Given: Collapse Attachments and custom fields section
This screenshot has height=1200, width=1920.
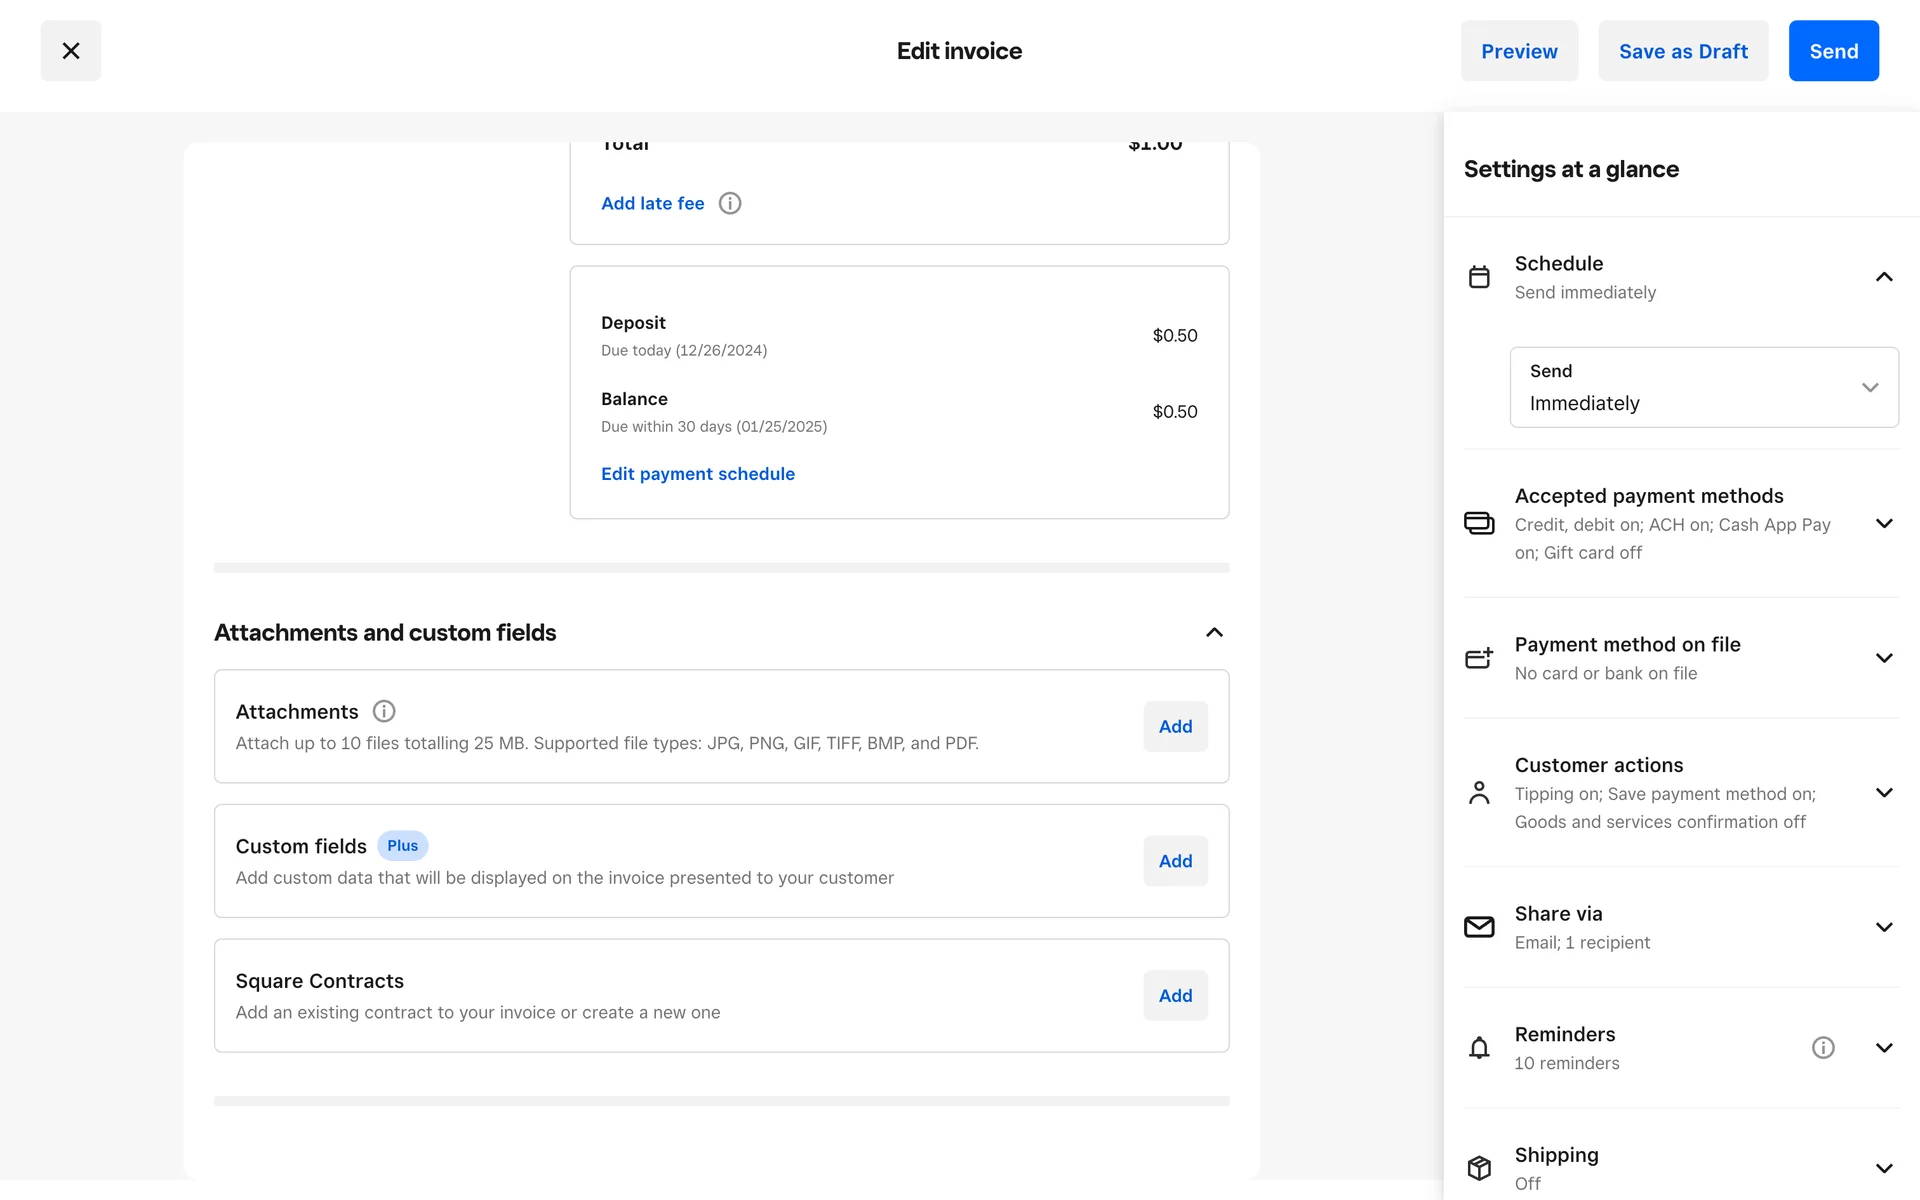Looking at the screenshot, I should pyautogui.click(x=1214, y=632).
